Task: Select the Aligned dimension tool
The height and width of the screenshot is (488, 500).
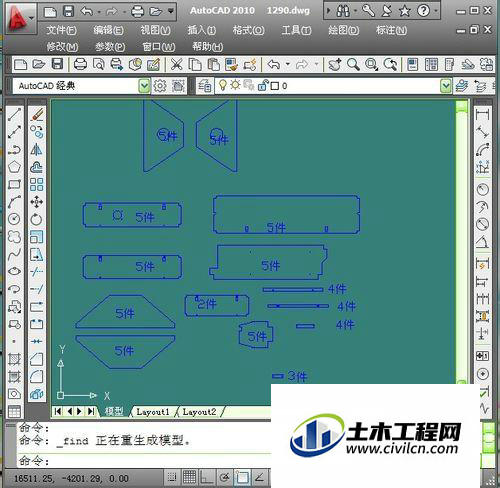Action: [x=482, y=132]
